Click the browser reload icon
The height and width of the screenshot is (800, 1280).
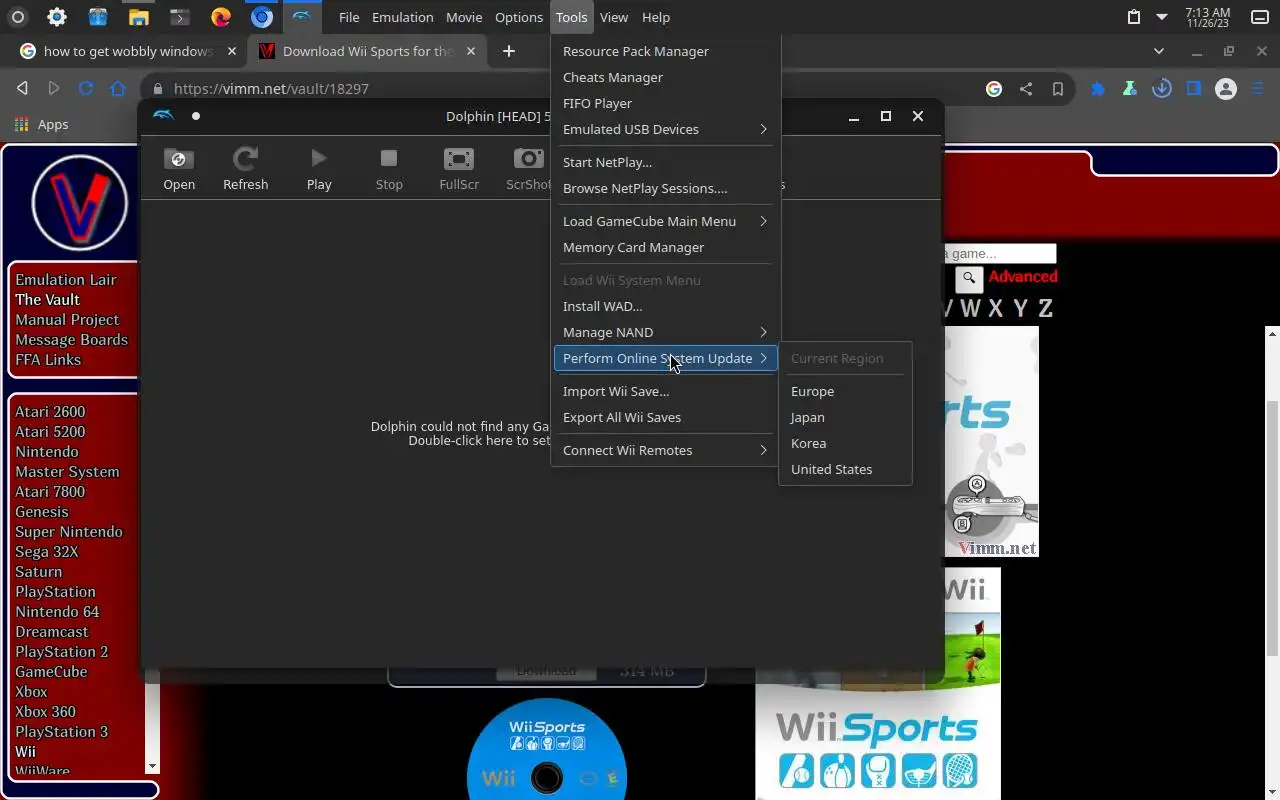pyautogui.click(x=86, y=88)
